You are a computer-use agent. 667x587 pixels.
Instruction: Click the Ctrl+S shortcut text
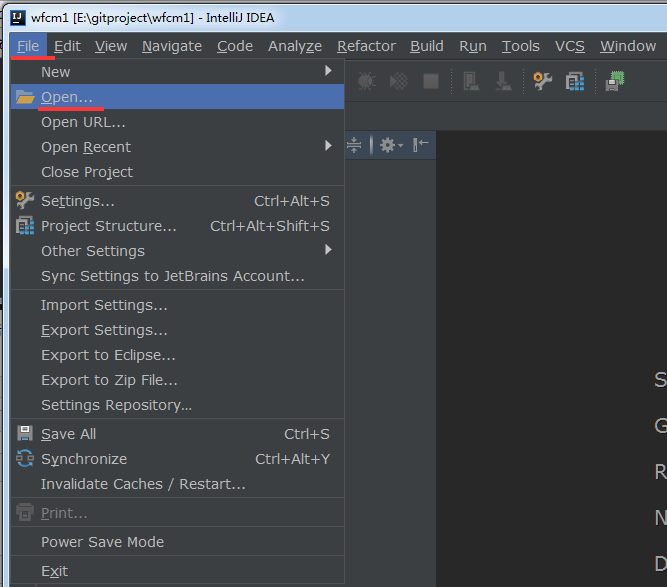click(x=307, y=434)
